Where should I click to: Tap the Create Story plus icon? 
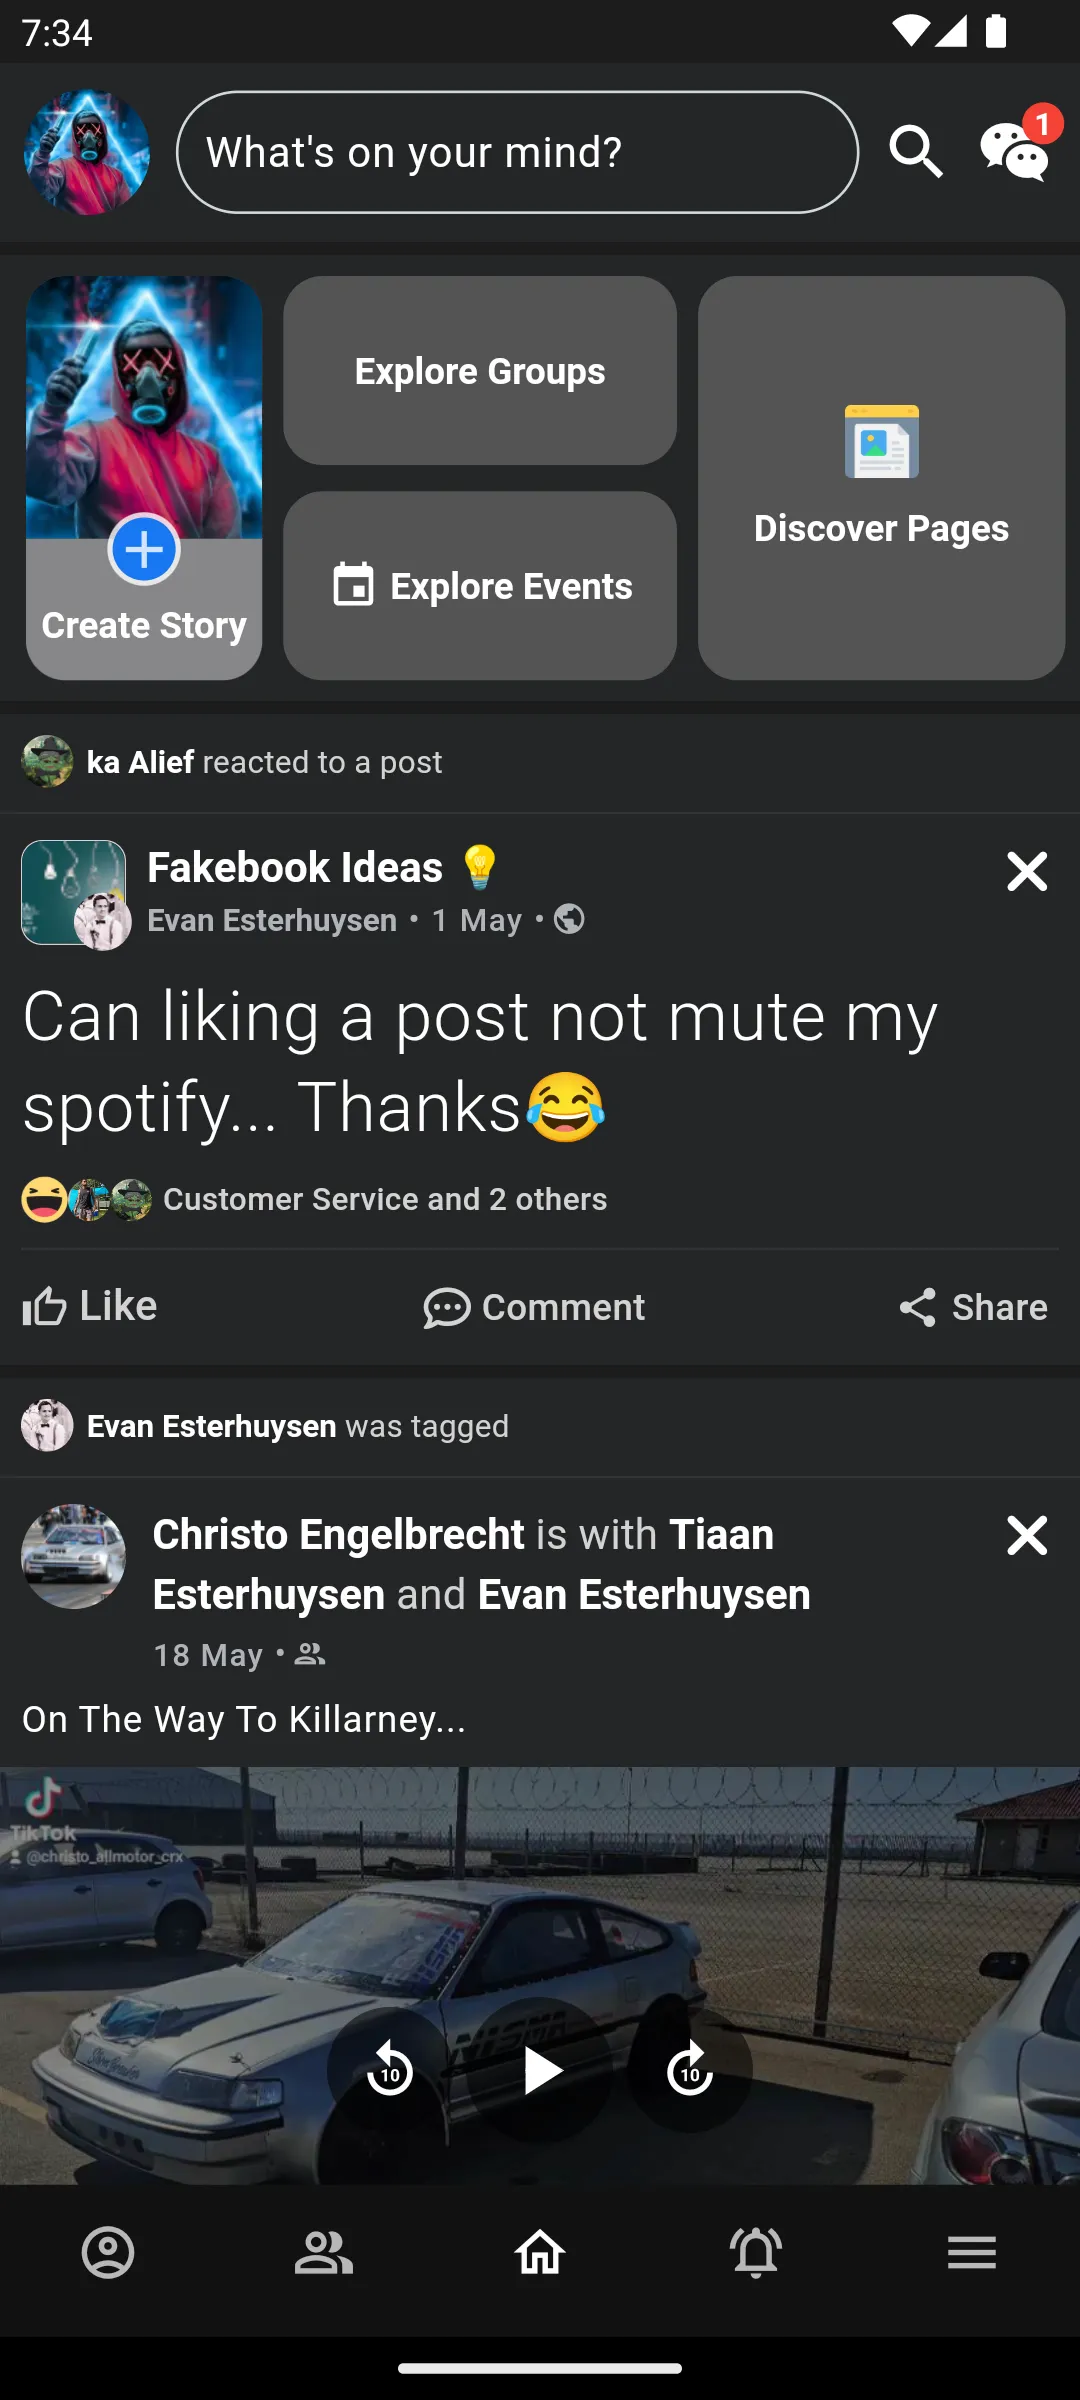tap(144, 549)
